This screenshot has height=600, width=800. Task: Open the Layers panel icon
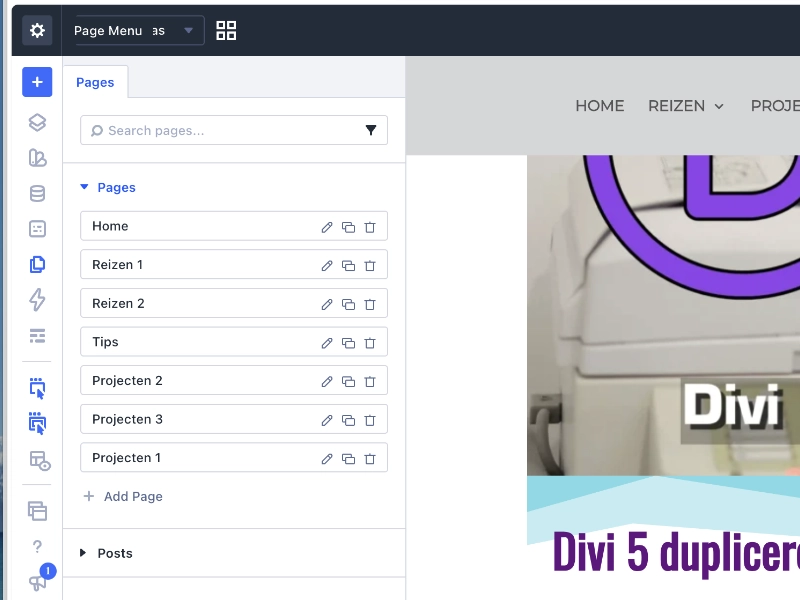[37, 122]
